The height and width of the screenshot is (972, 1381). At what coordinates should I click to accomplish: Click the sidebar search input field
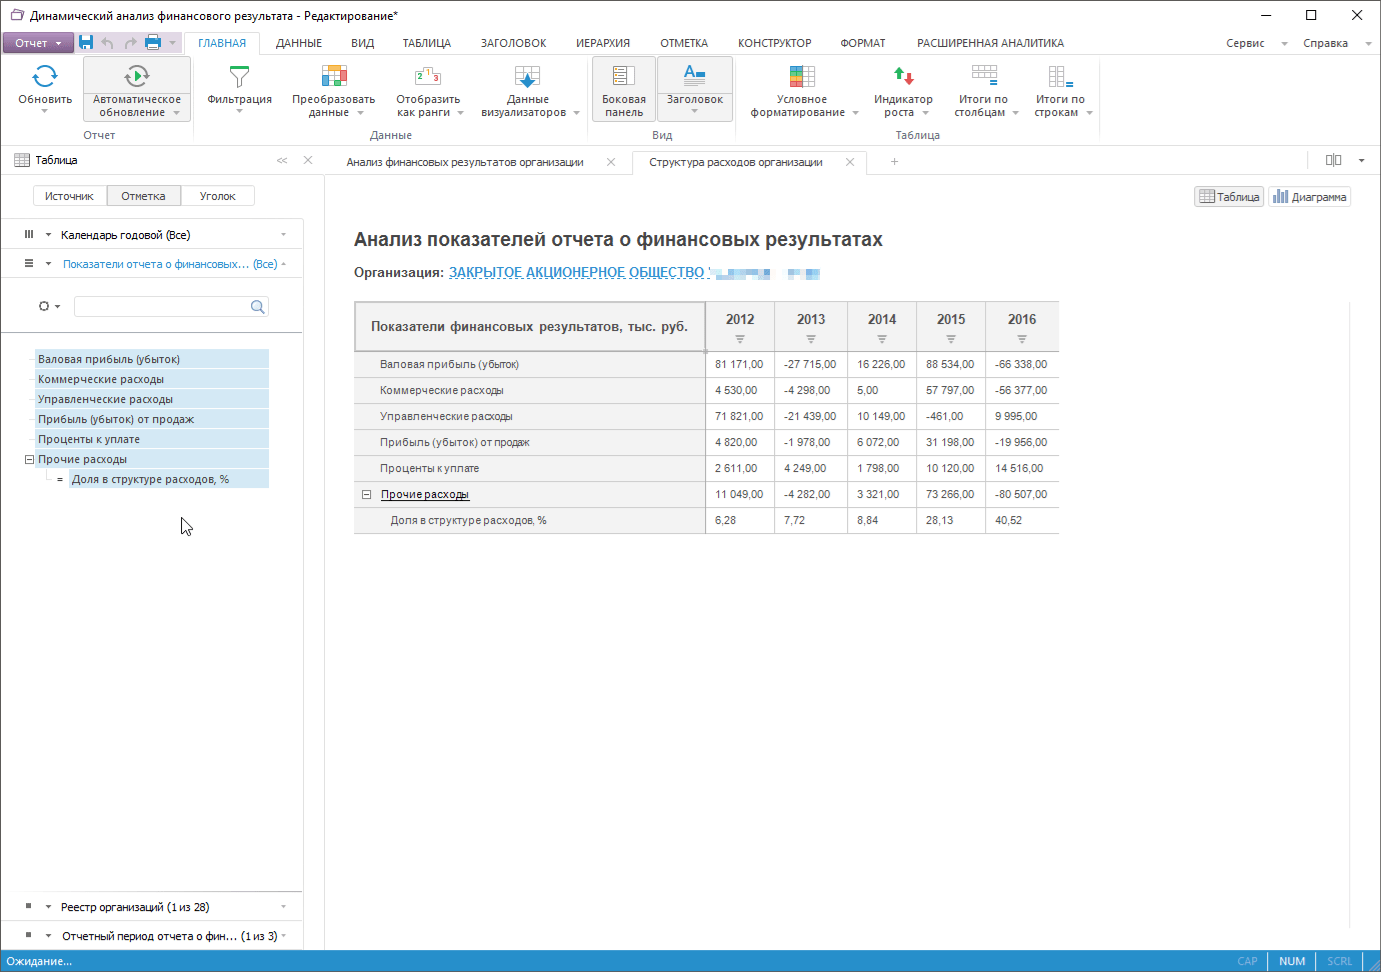pyautogui.click(x=160, y=307)
